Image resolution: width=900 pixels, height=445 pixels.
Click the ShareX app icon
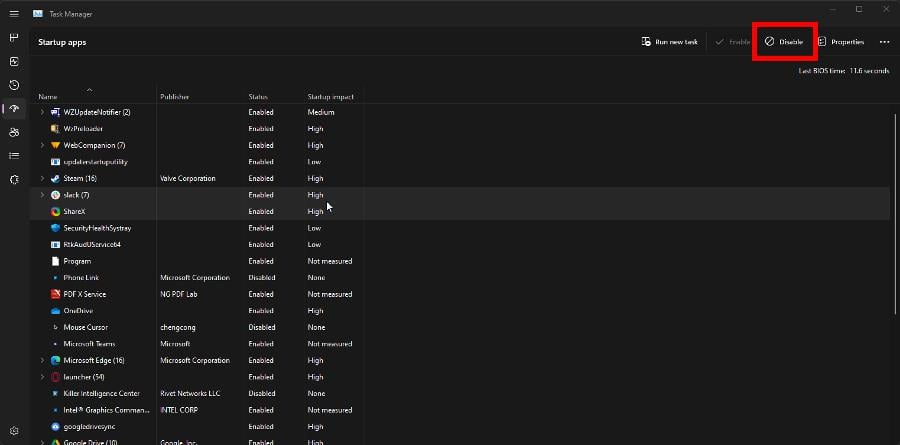coord(55,212)
